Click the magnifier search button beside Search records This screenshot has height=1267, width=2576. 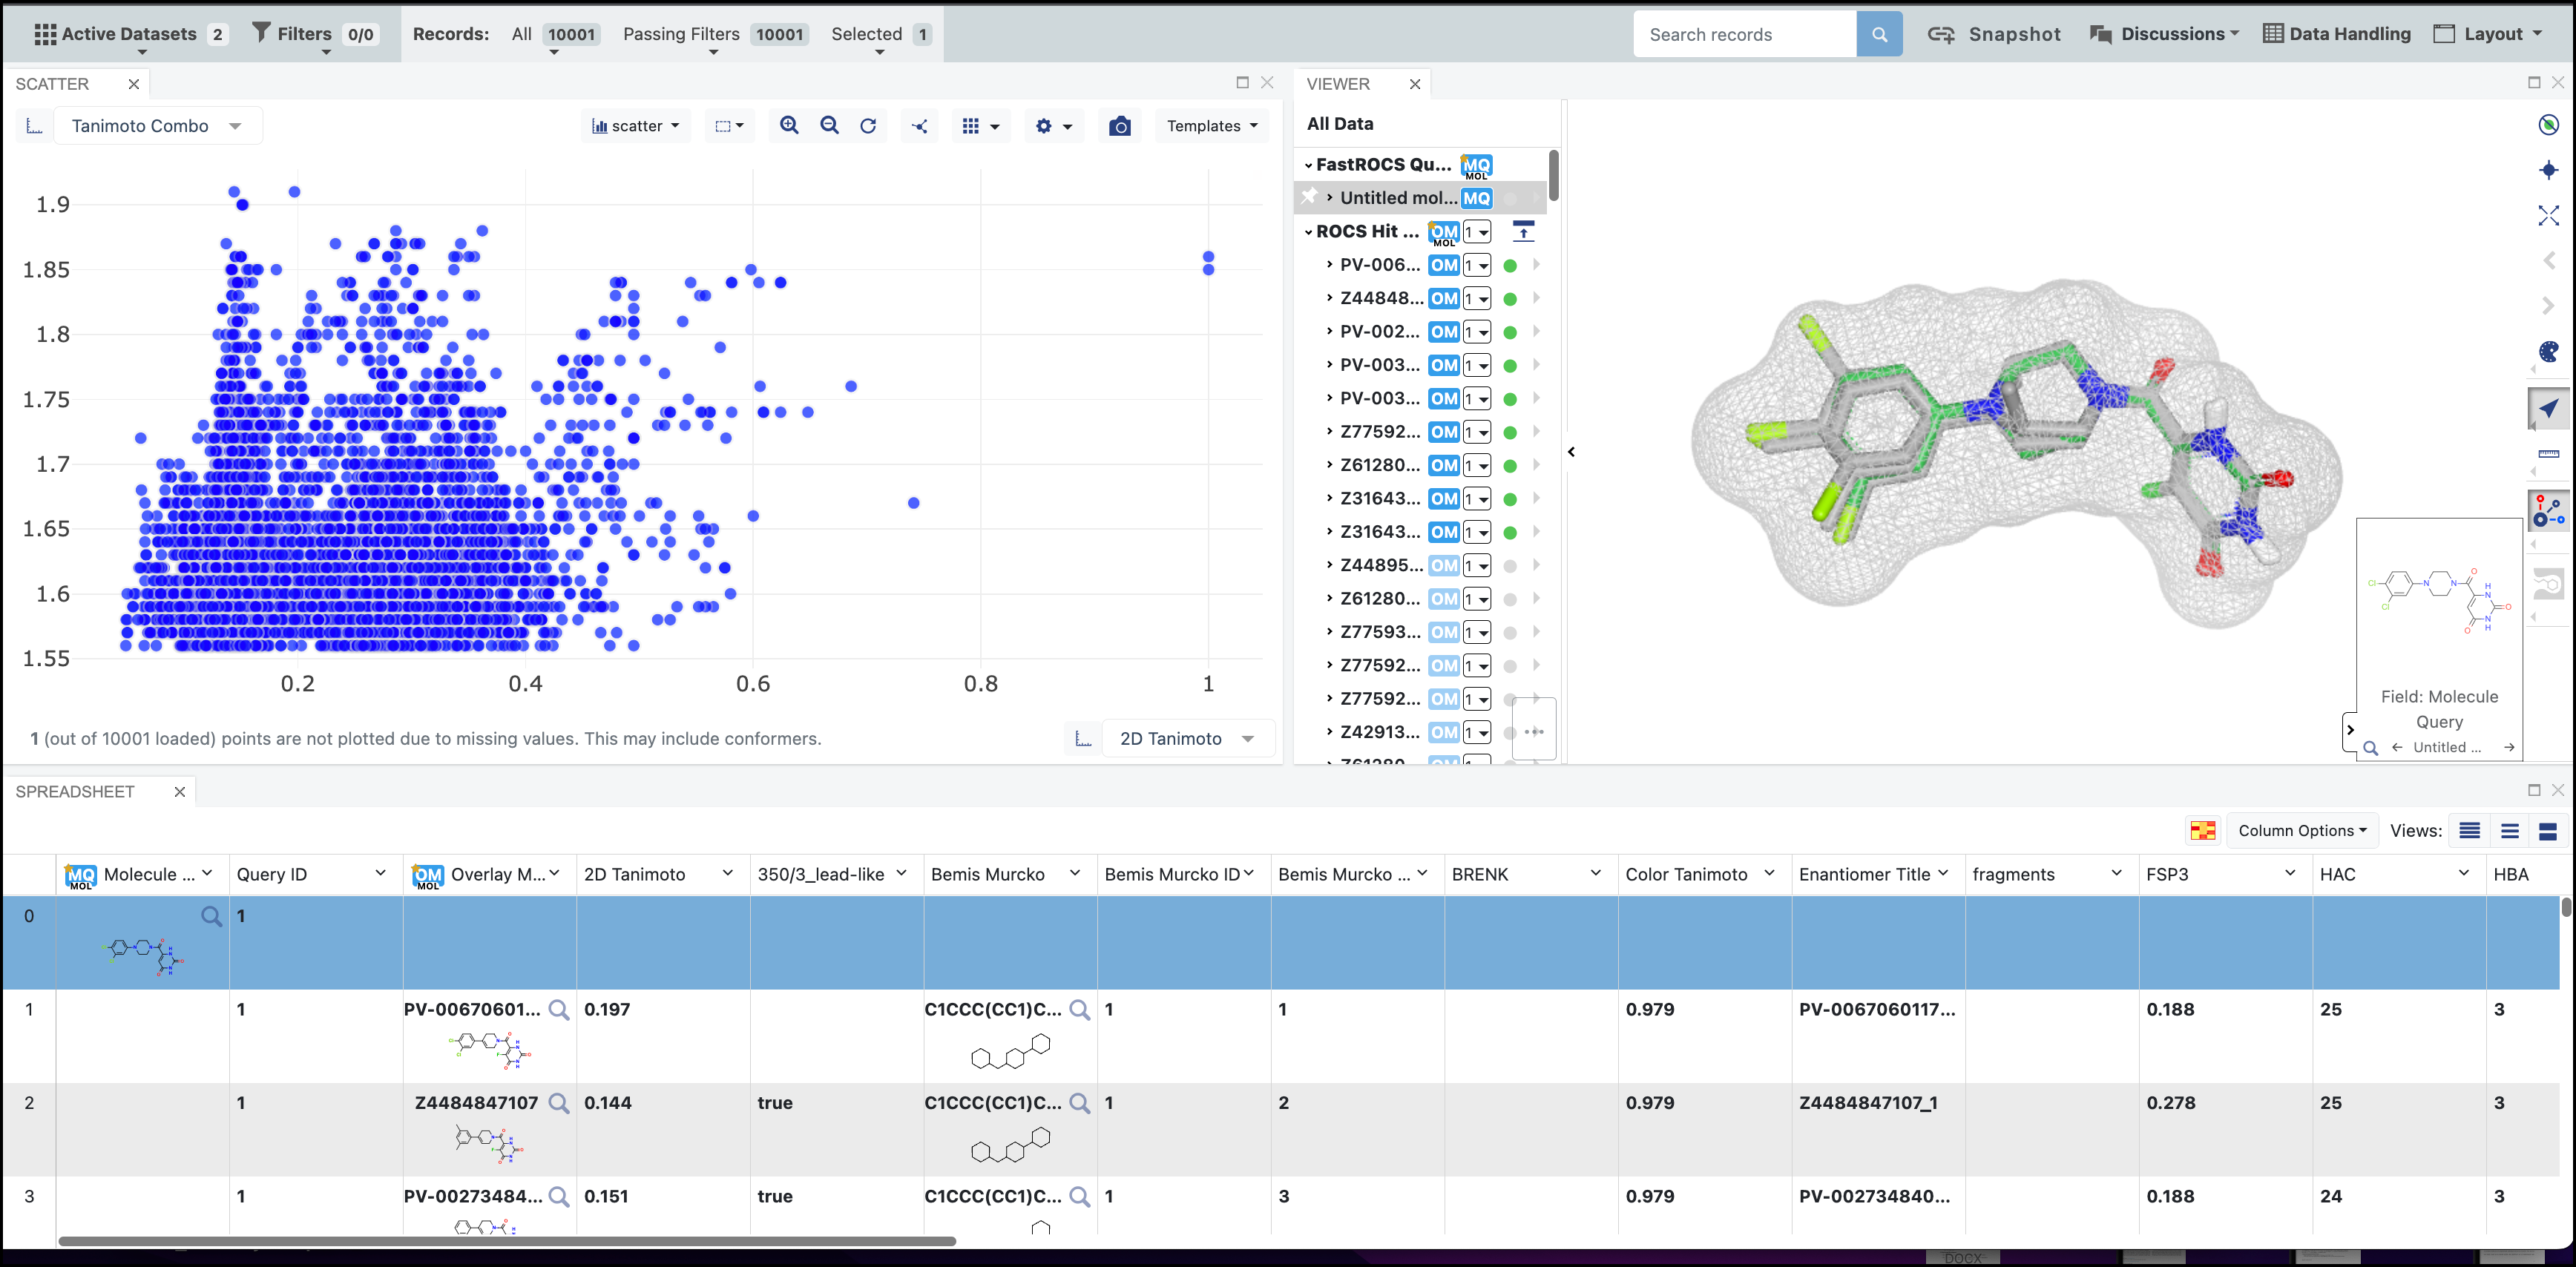pos(1879,34)
